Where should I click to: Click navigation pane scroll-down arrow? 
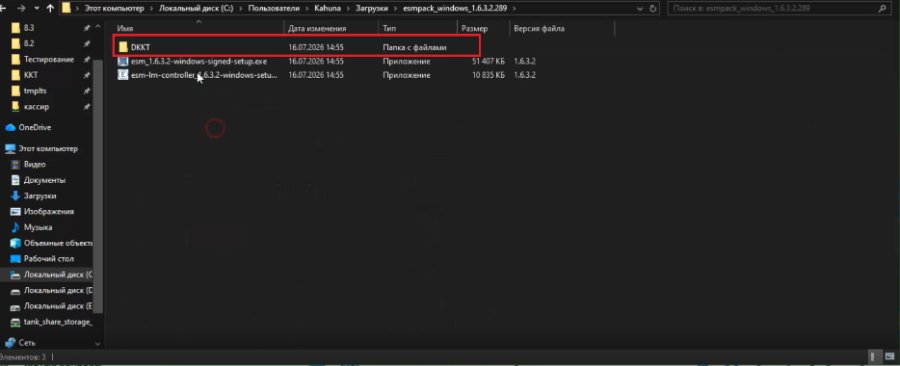click(x=98, y=344)
